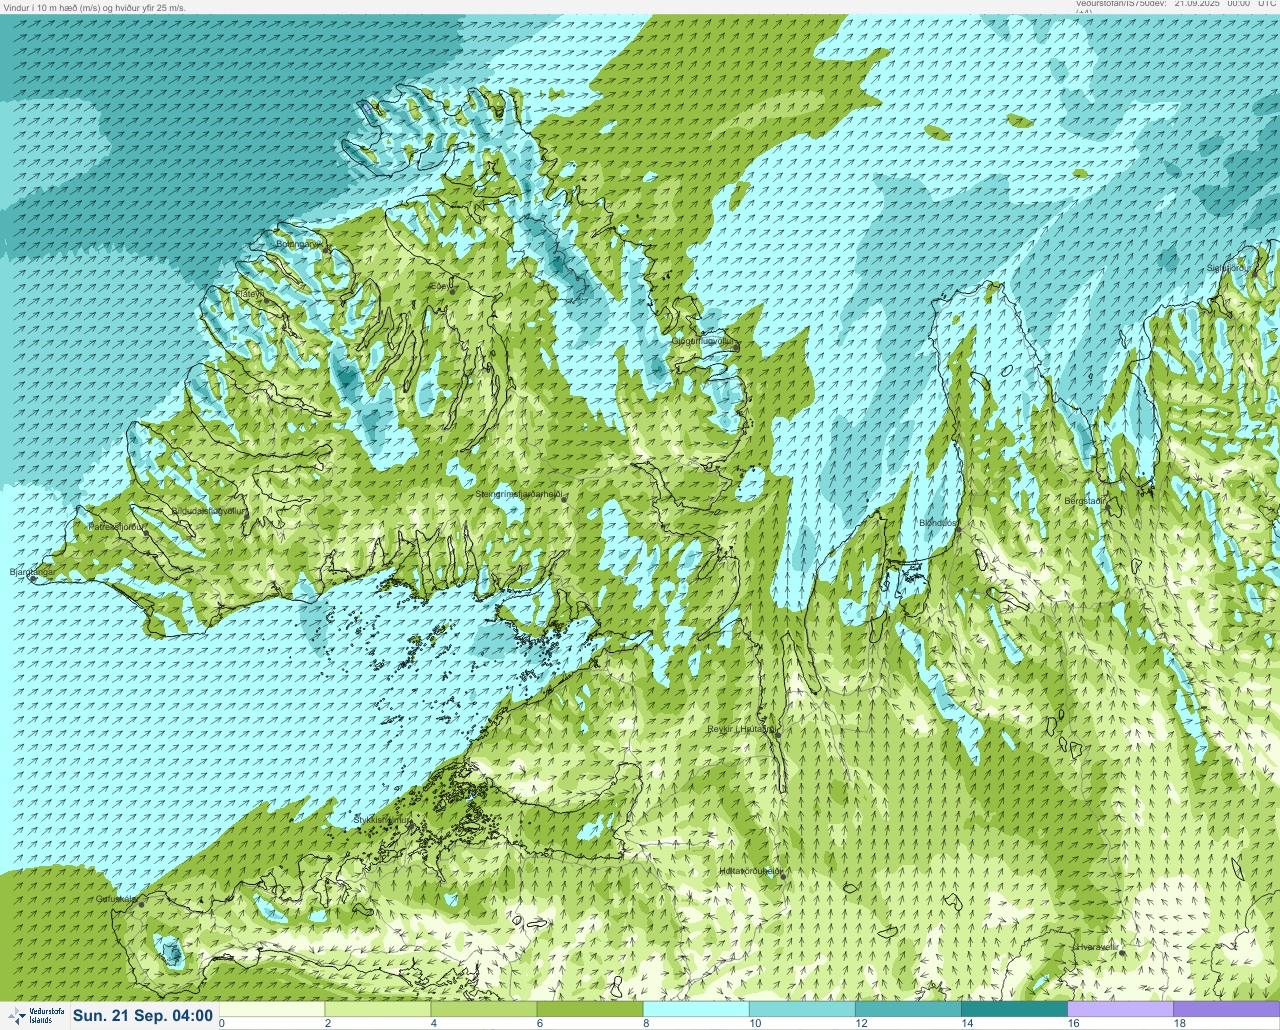Click the legend swatch for 0–2 m/s
This screenshot has width=1280, height=1030.
tap(272, 1009)
